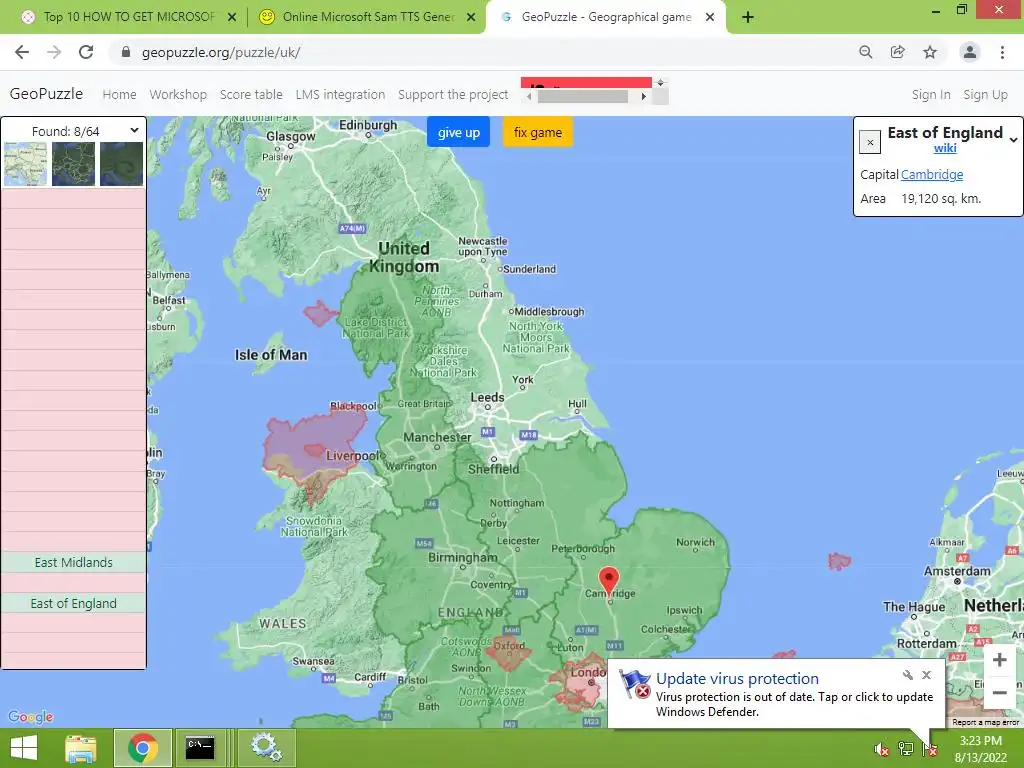This screenshot has height=768, width=1024.
Task: Zoom out on the map with minus
Action: (999, 692)
